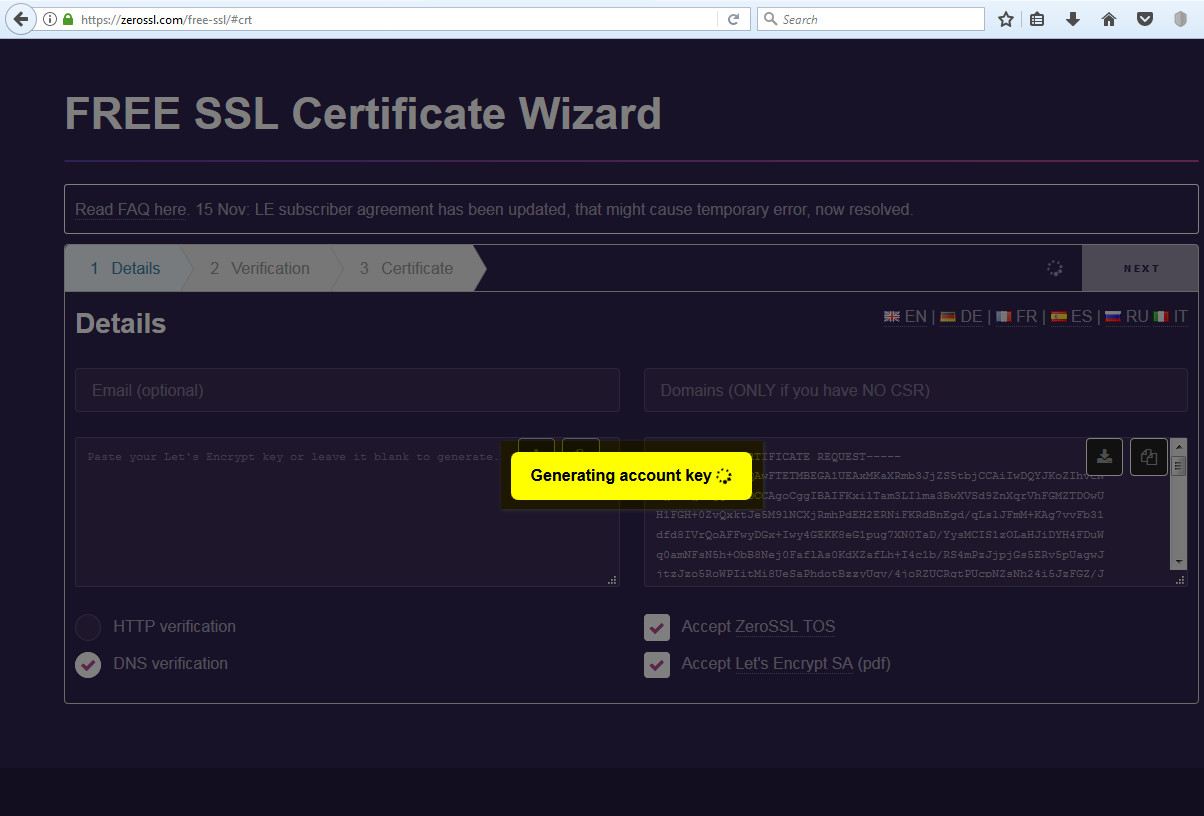This screenshot has width=1204, height=816.
Task: Download the CSR with the download icon
Action: [x=1104, y=457]
